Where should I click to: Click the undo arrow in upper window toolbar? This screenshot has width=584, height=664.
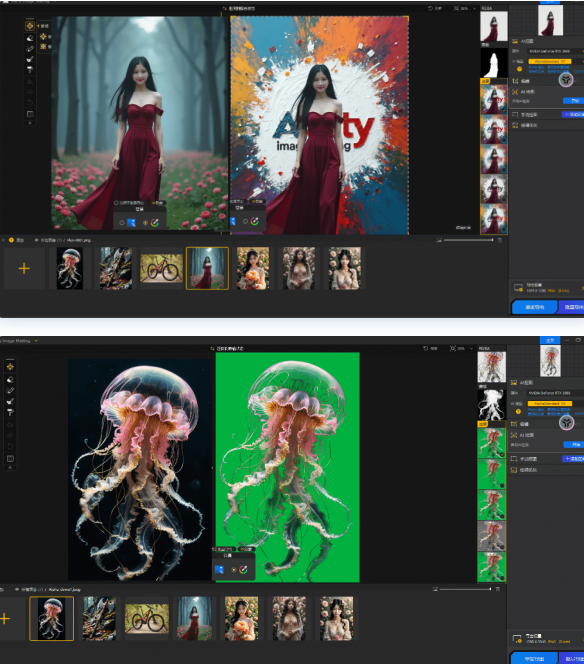30,82
